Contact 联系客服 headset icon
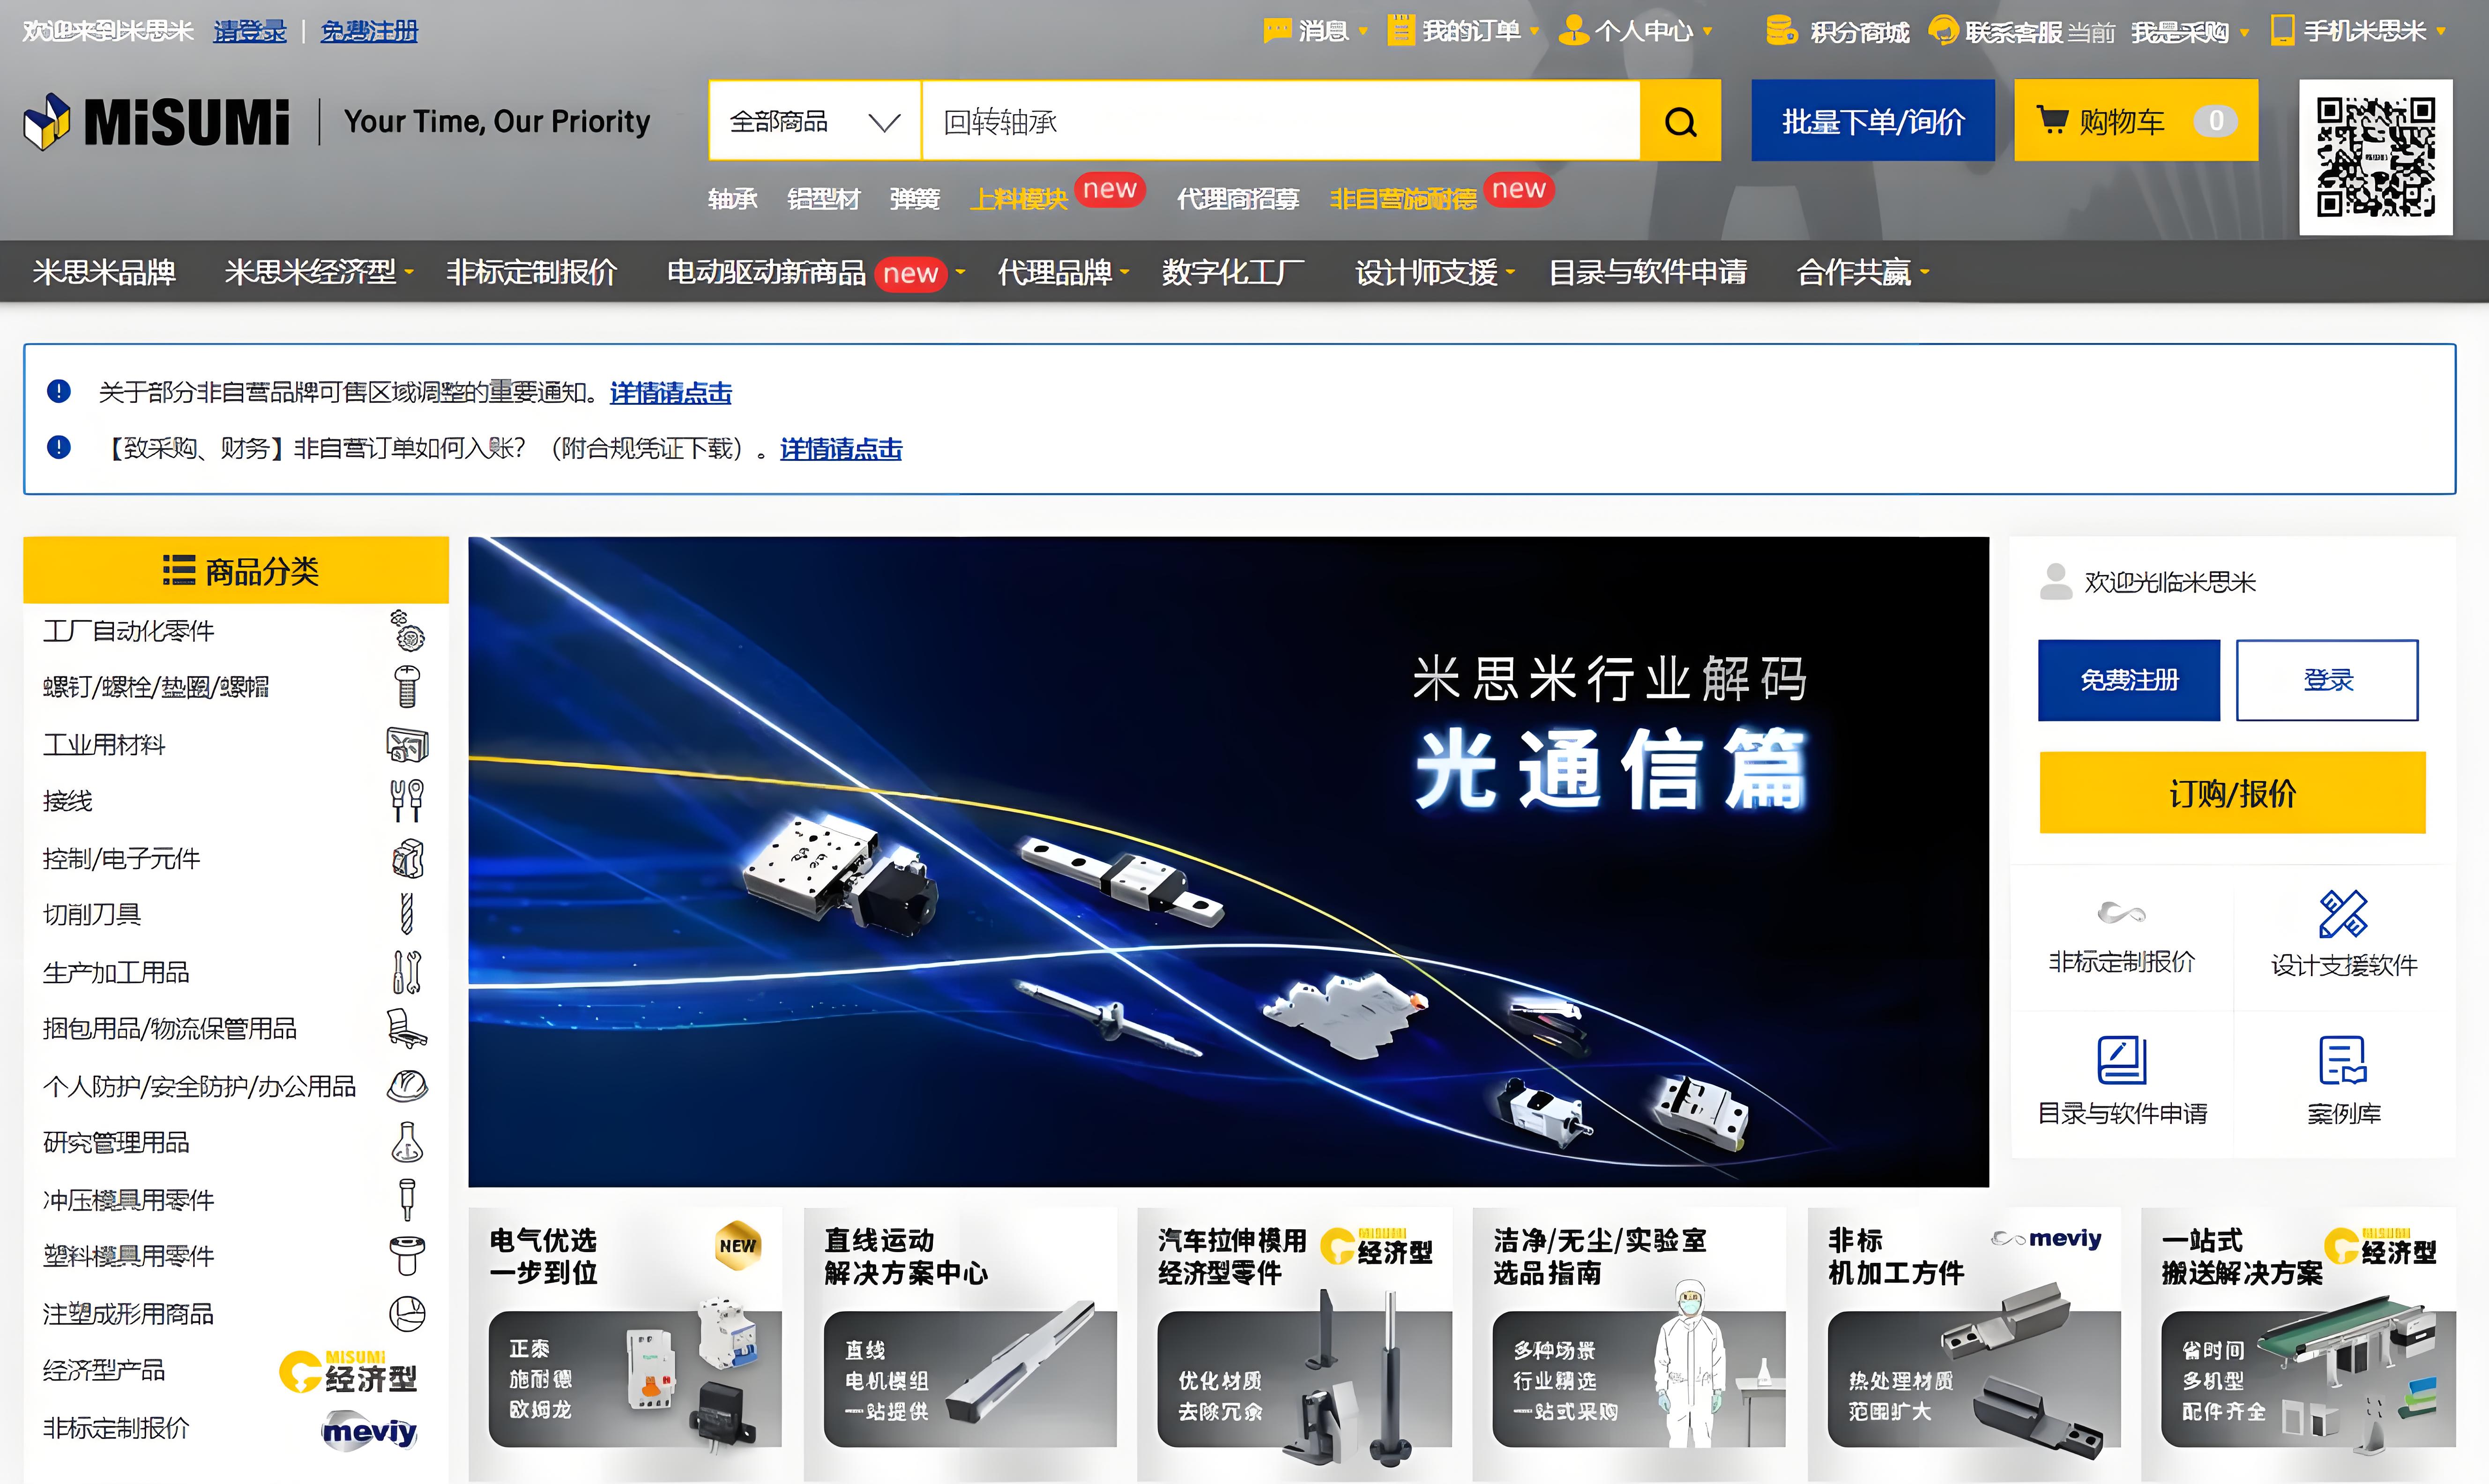This screenshot has width=2489, height=1484. [x=1943, y=31]
